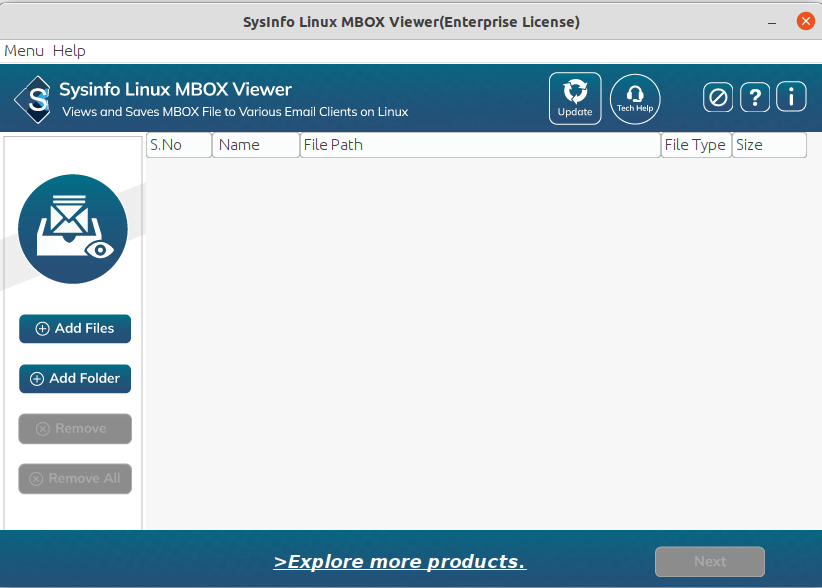The width and height of the screenshot is (822, 588).
Task: Click the Add Files button
Action: click(75, 329)
